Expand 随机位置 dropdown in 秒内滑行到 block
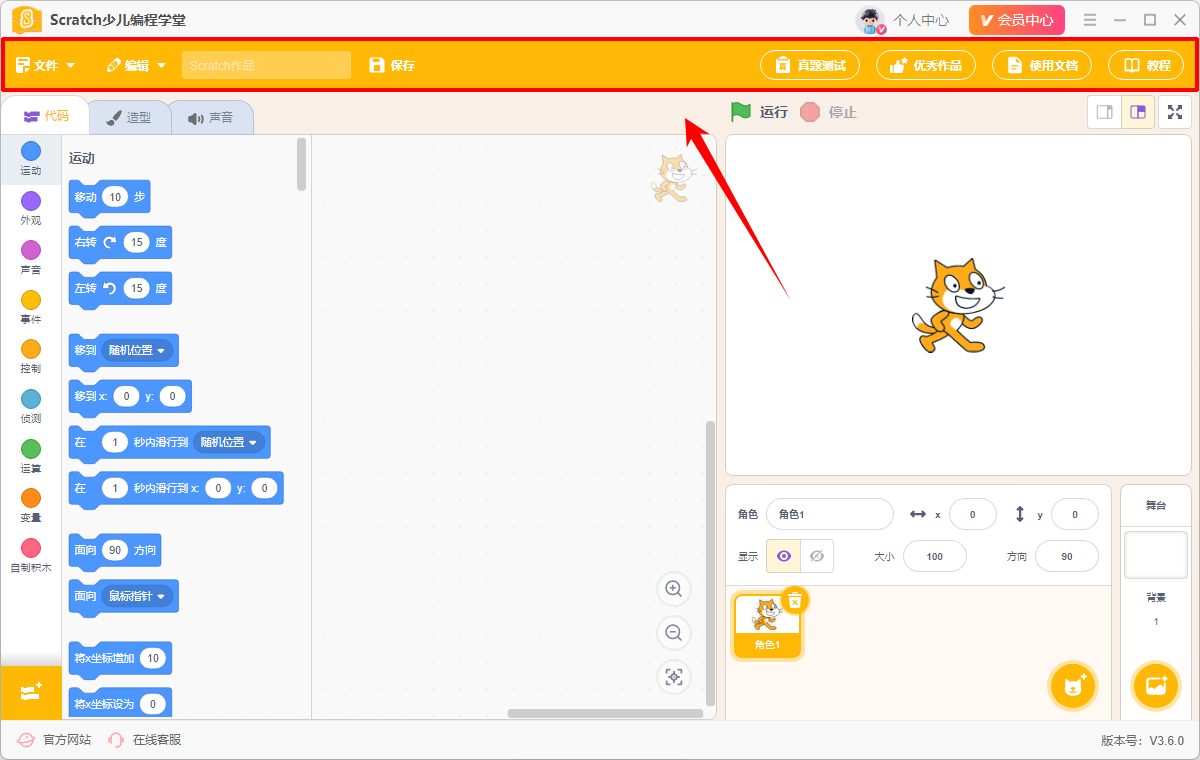The image size is (1200, 760). coord(229,442)
